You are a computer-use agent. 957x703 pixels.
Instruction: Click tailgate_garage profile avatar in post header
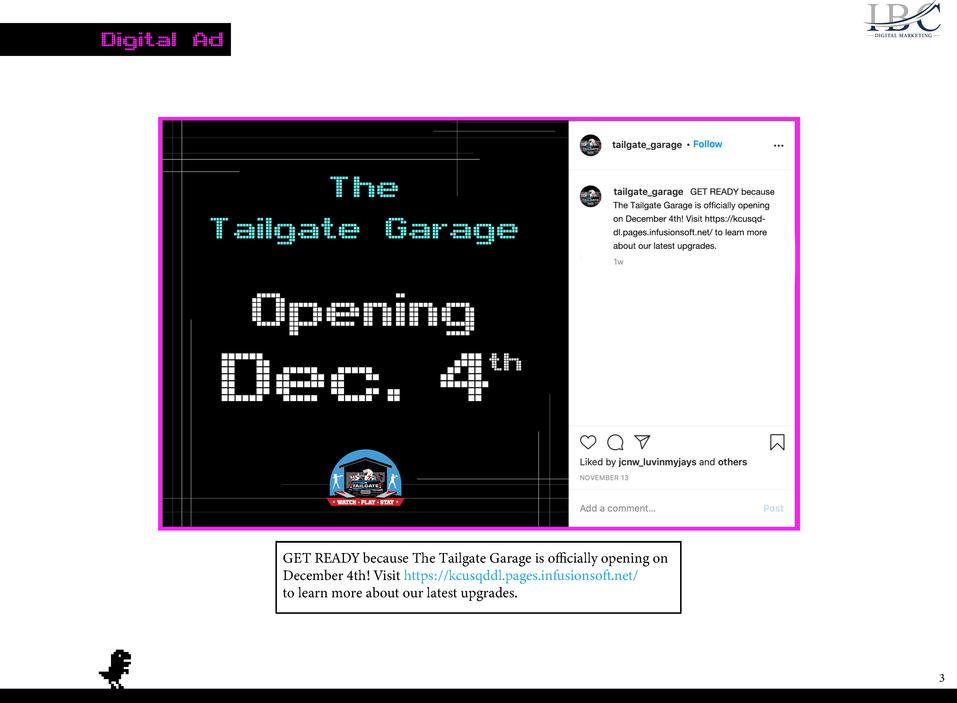point(590,145)
